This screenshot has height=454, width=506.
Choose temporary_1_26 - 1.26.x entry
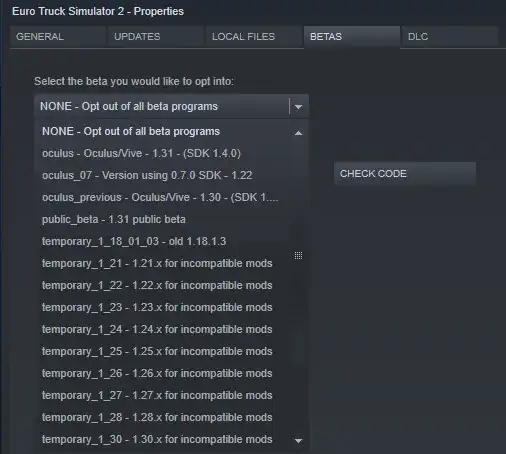click(x=164, y=373)
